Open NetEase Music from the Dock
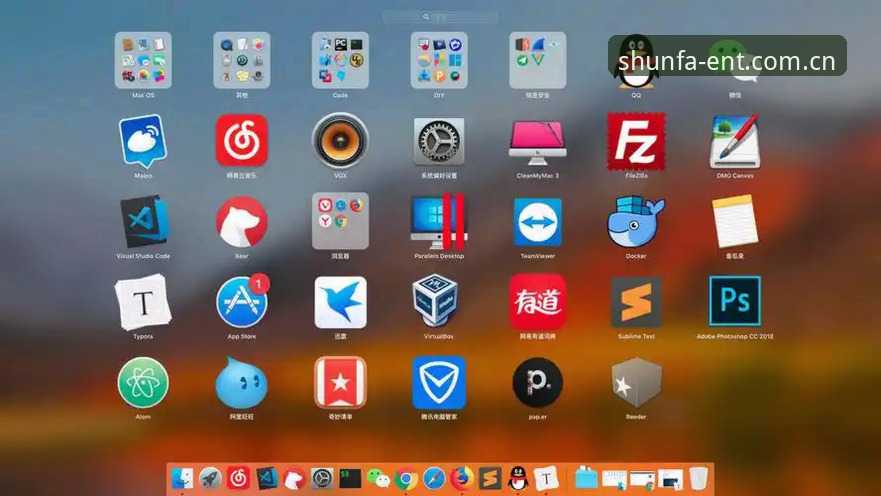The width and height of the screenshot is (881, 496). click(x=238, y=479)
